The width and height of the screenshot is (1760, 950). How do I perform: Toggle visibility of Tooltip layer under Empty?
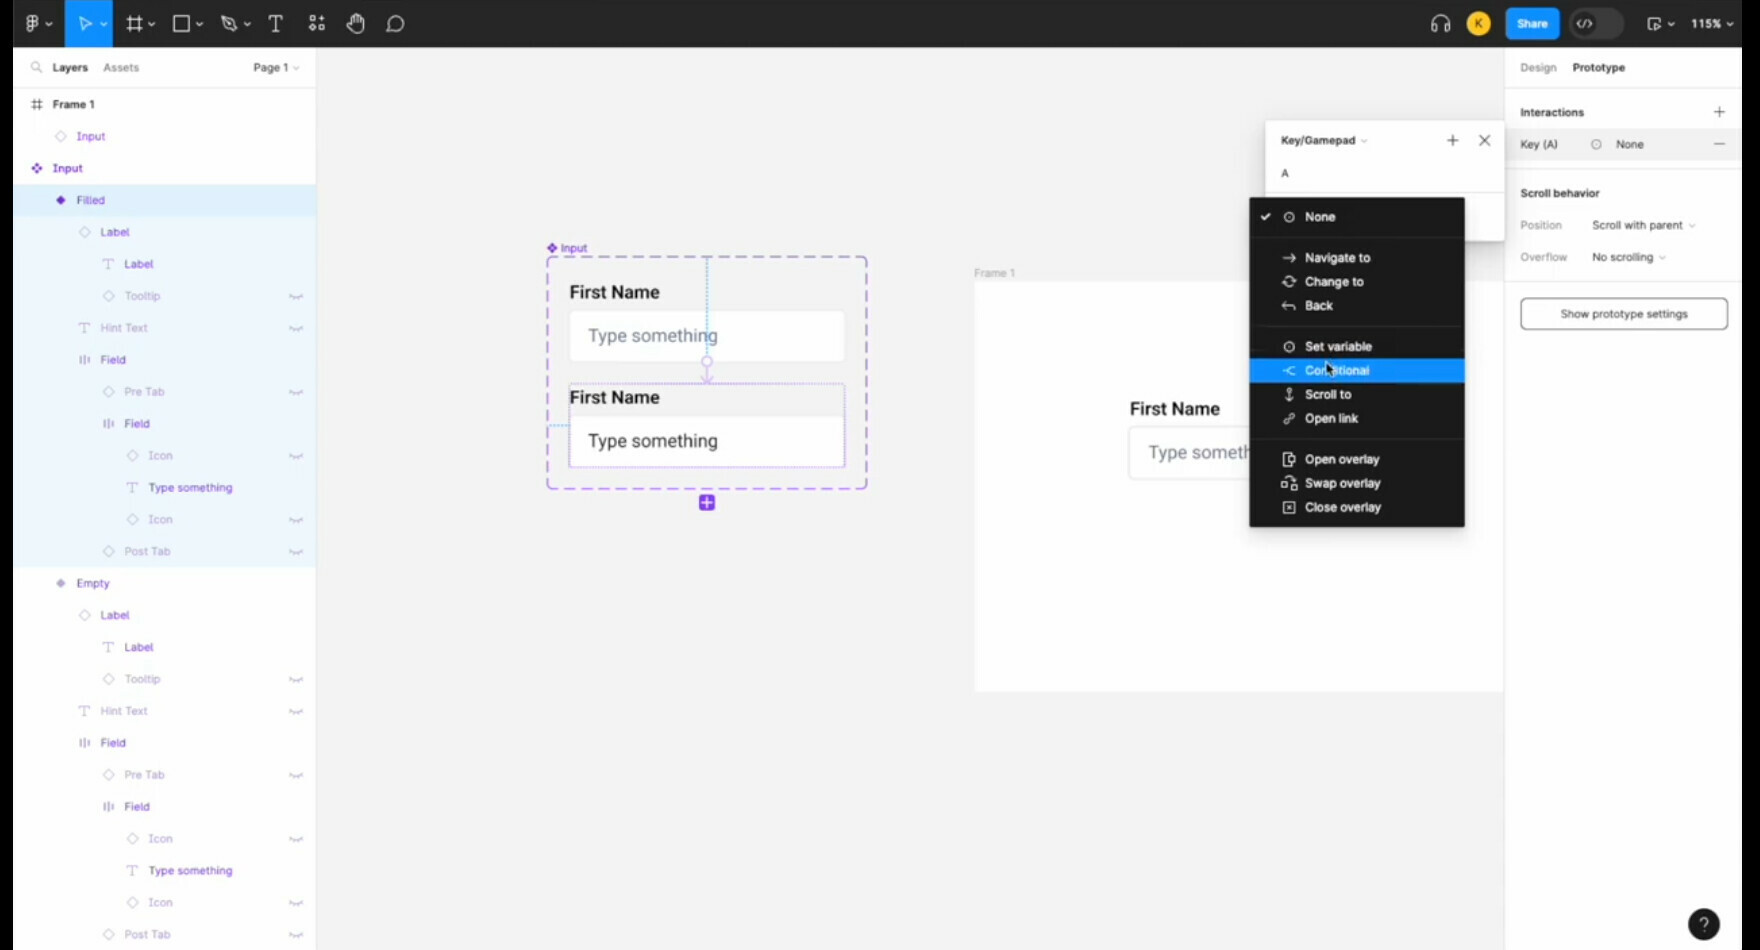pyautogui.click(x=296, y=679)
